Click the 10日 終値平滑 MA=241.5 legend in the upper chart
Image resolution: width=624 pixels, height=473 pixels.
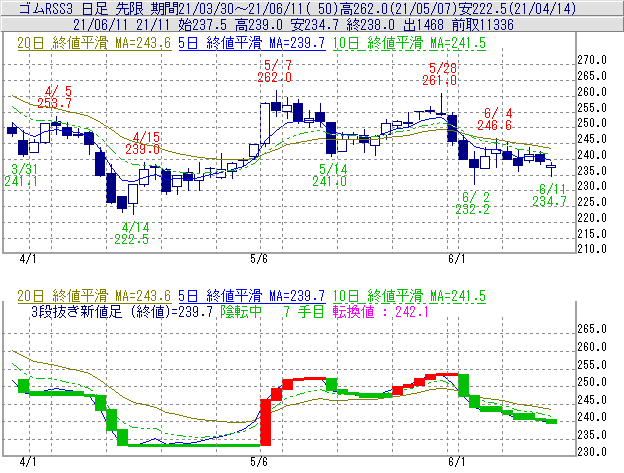(x=409, y=43)
